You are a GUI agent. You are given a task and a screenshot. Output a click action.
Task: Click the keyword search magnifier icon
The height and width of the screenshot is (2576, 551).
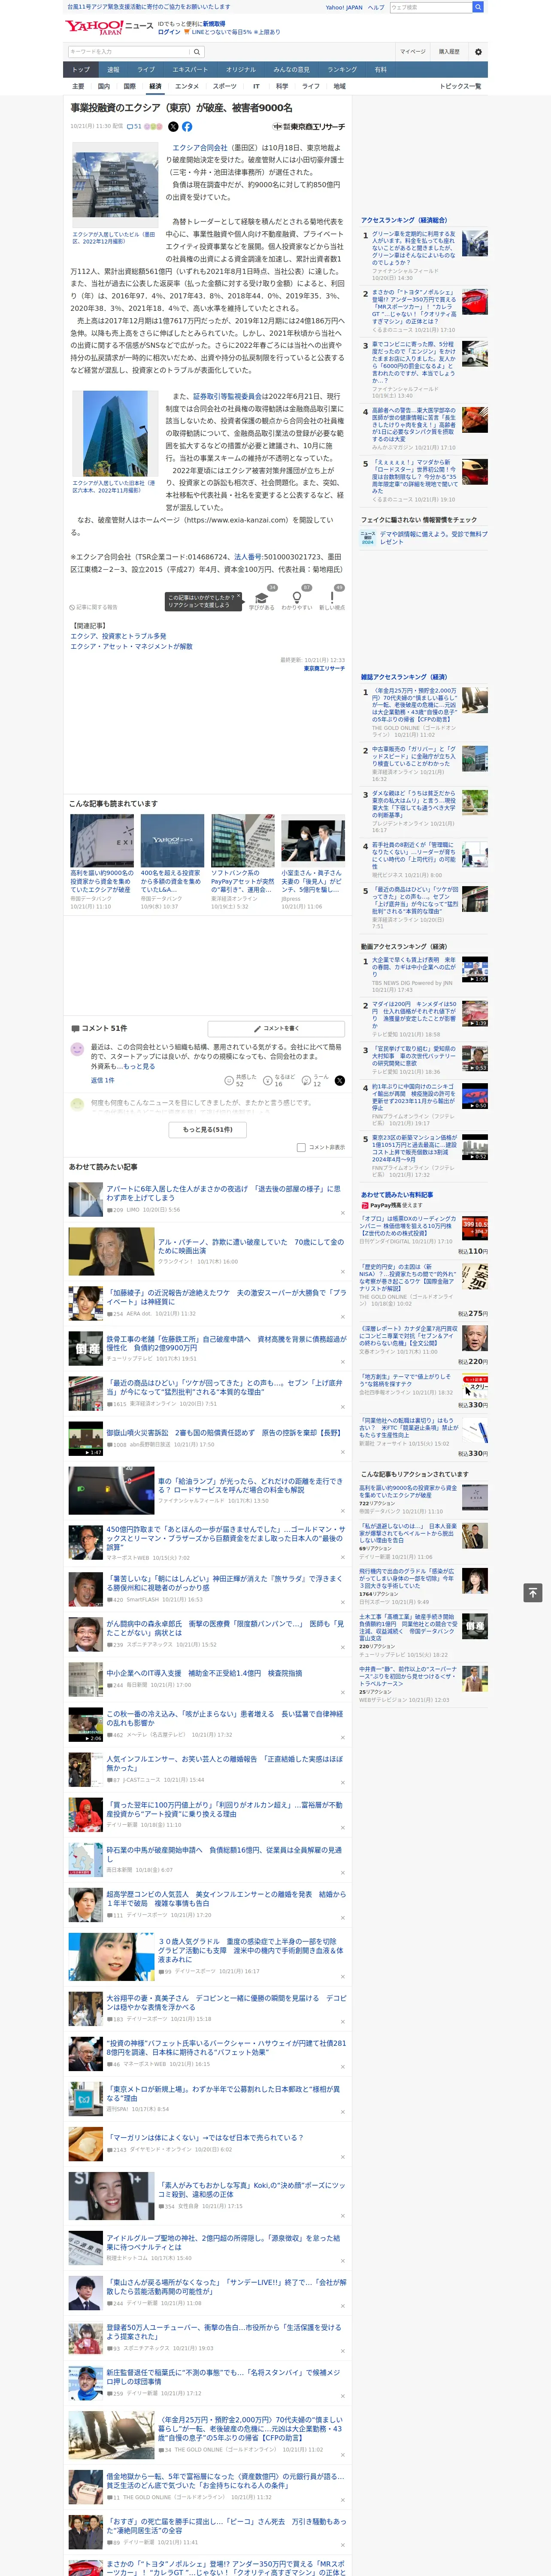pos(197,51)
